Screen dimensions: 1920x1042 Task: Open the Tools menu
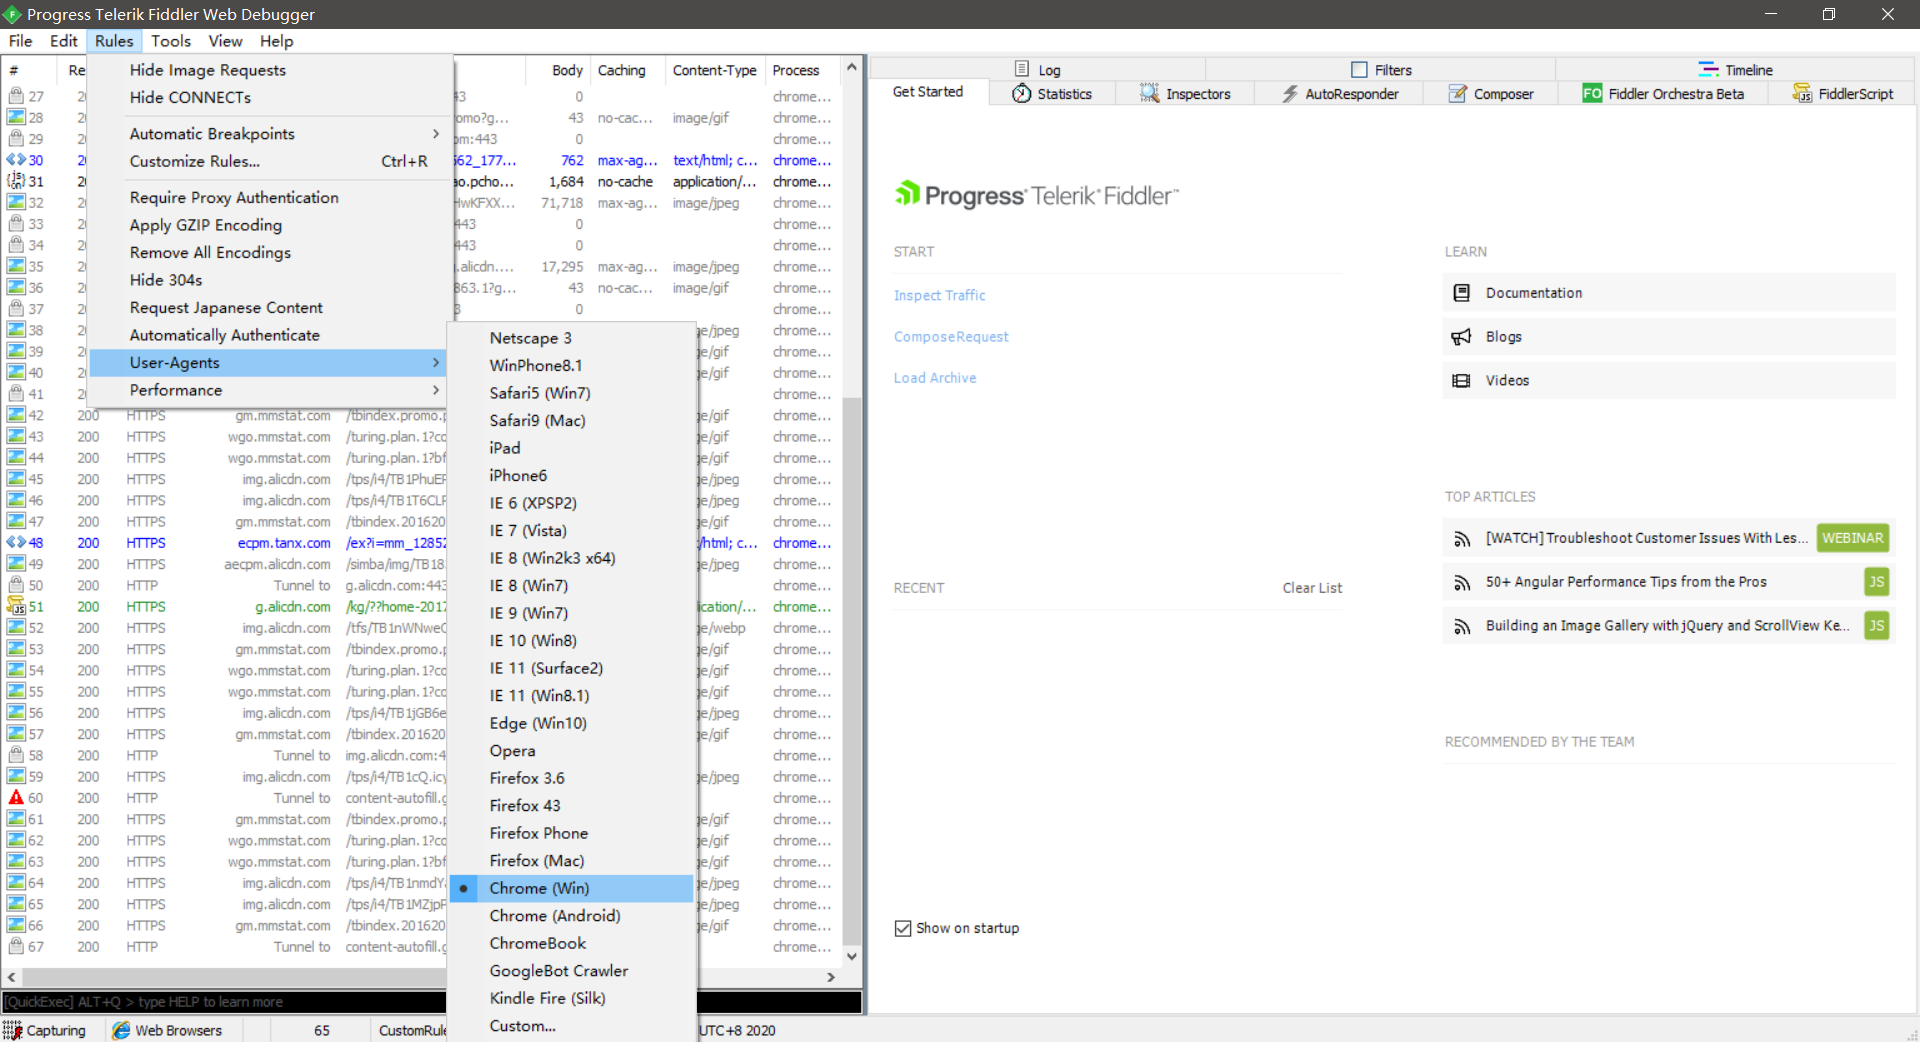pos(171,41)
